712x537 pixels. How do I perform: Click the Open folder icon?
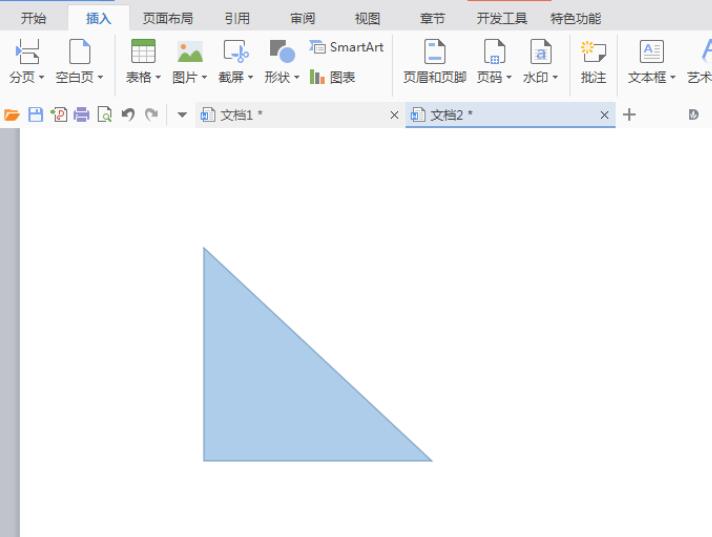click(x=11, y=115)
